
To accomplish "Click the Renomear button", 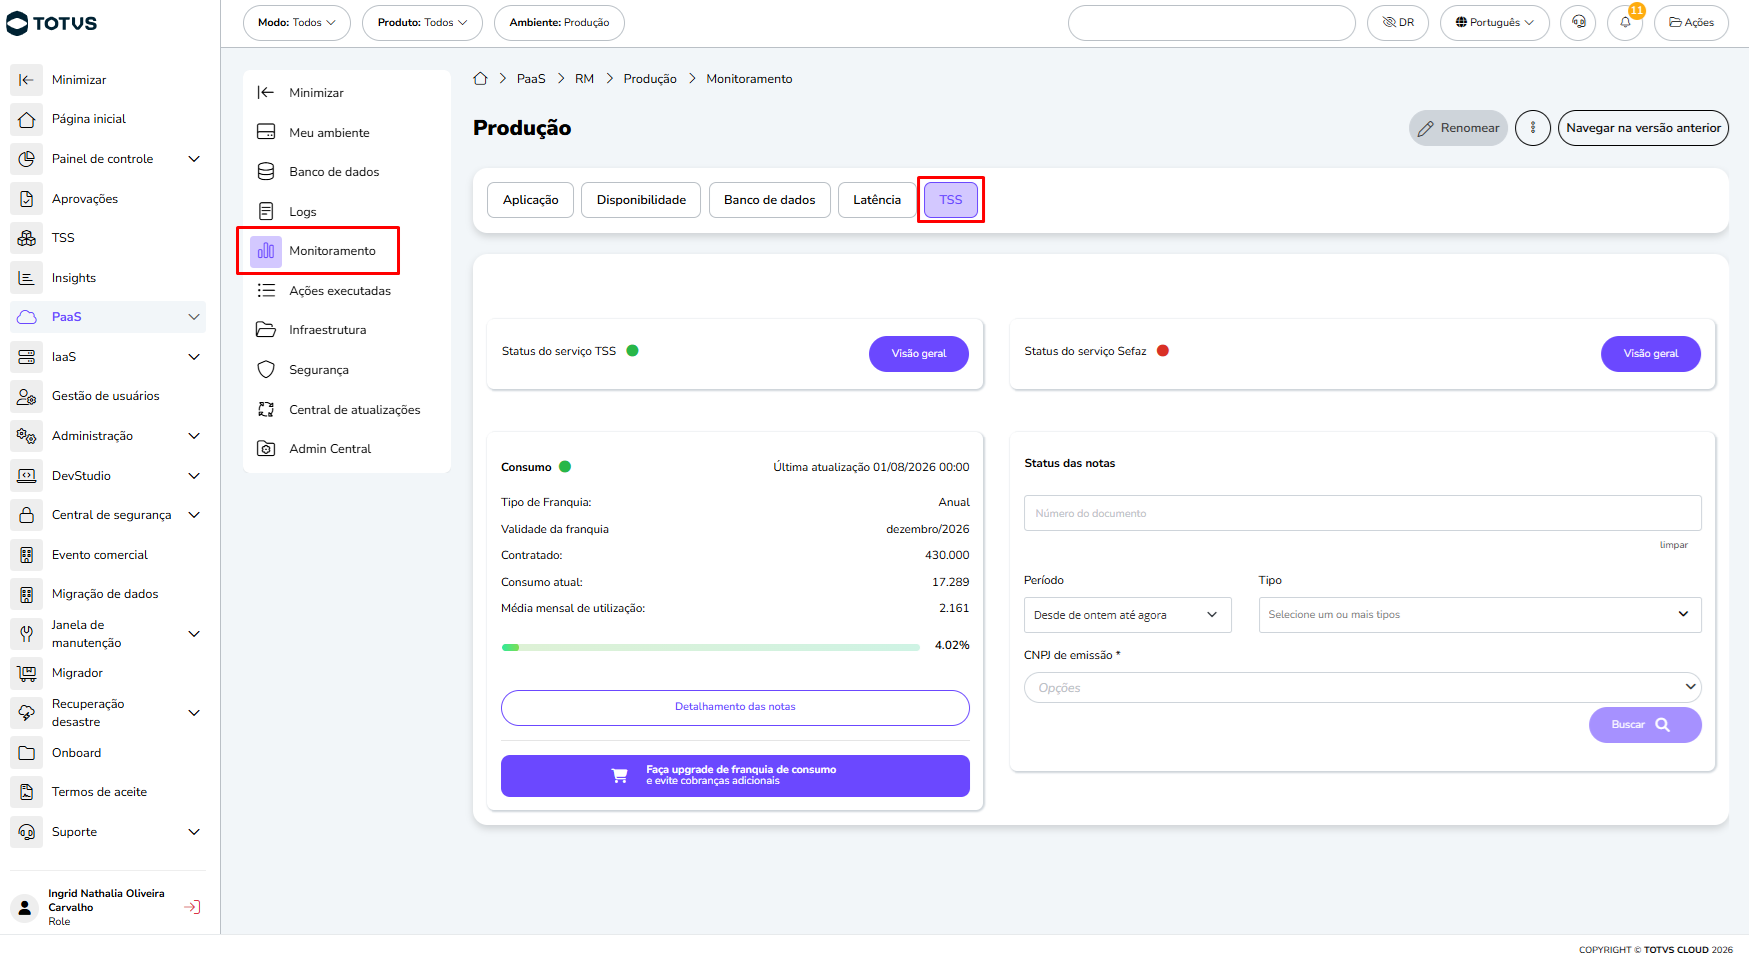I will point(1458,128).
